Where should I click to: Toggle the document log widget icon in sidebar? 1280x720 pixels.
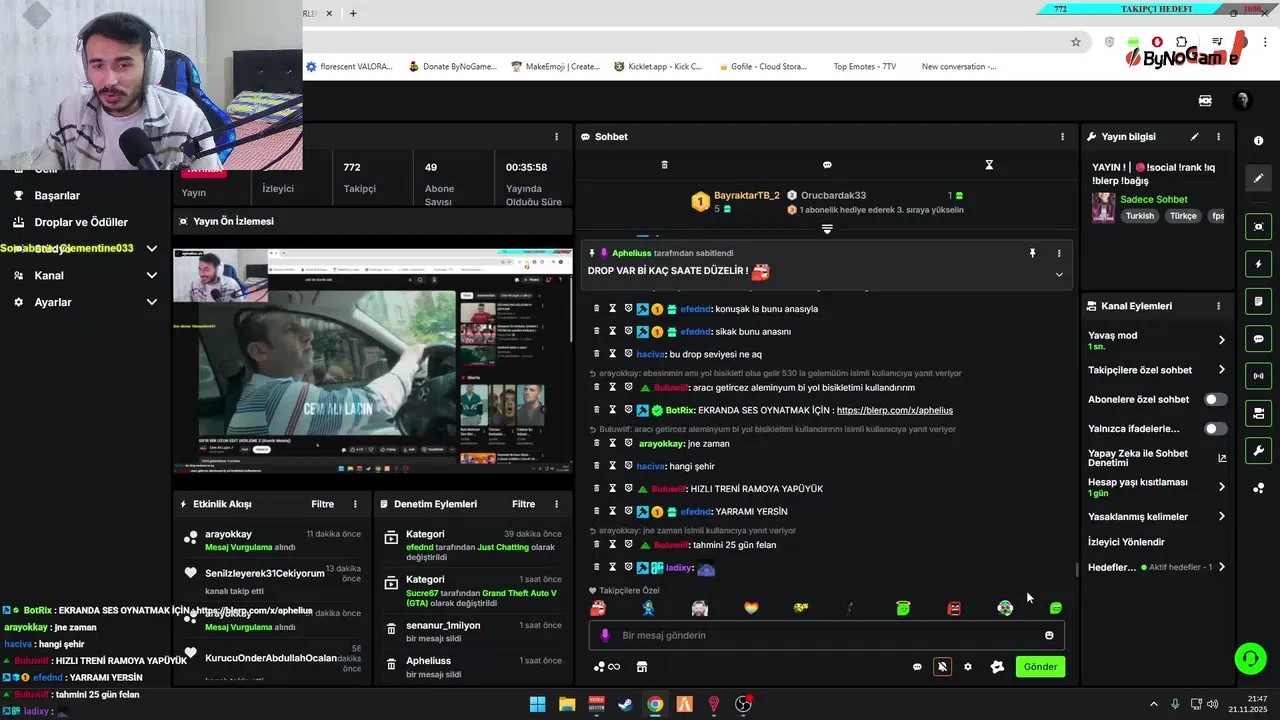1258,301
